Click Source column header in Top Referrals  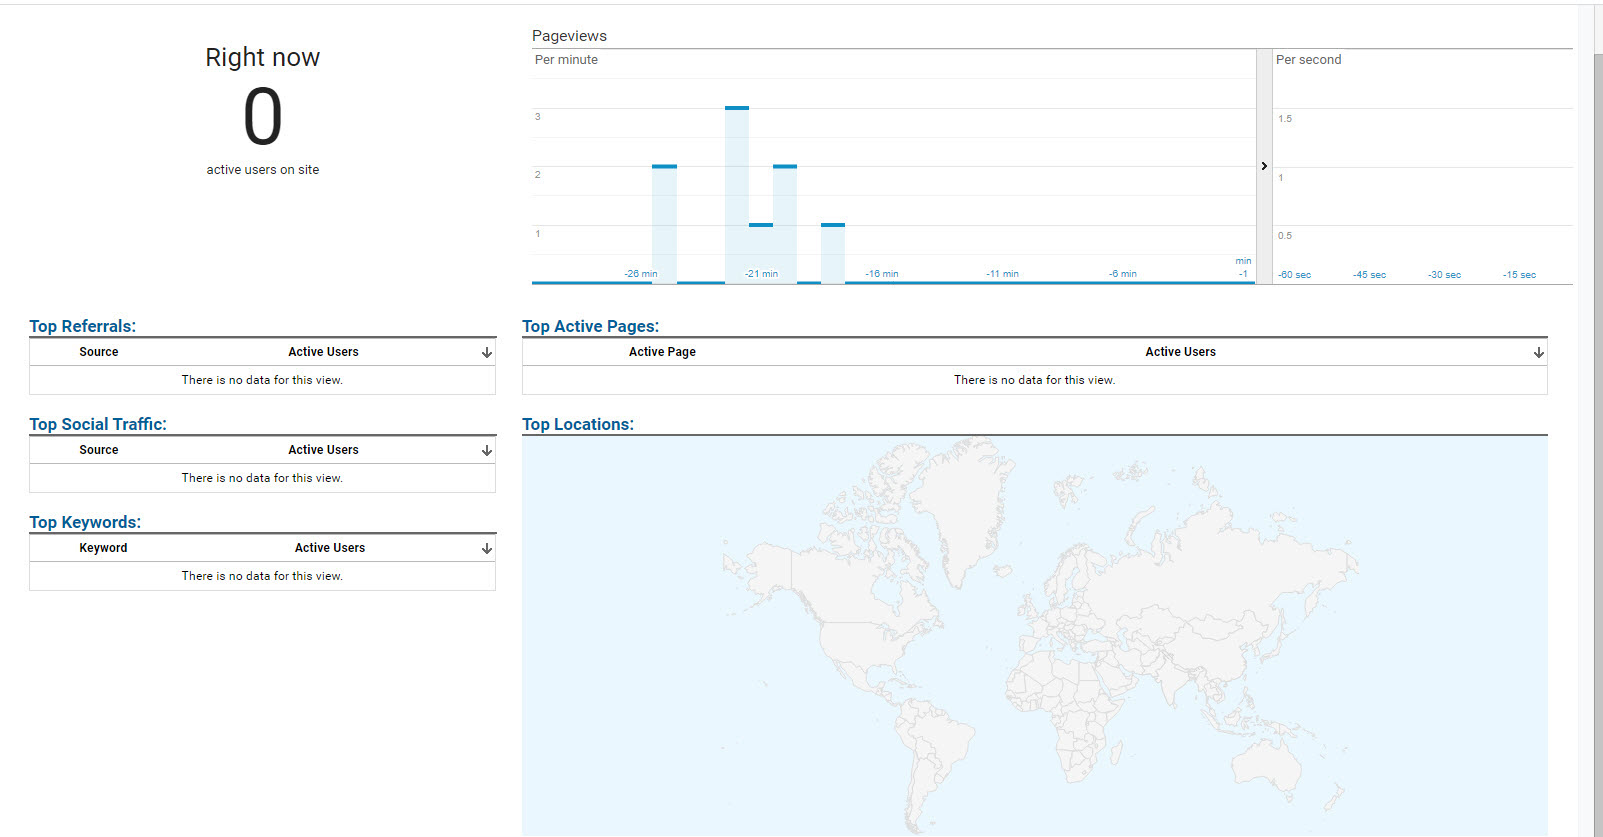tap(99, 352)
